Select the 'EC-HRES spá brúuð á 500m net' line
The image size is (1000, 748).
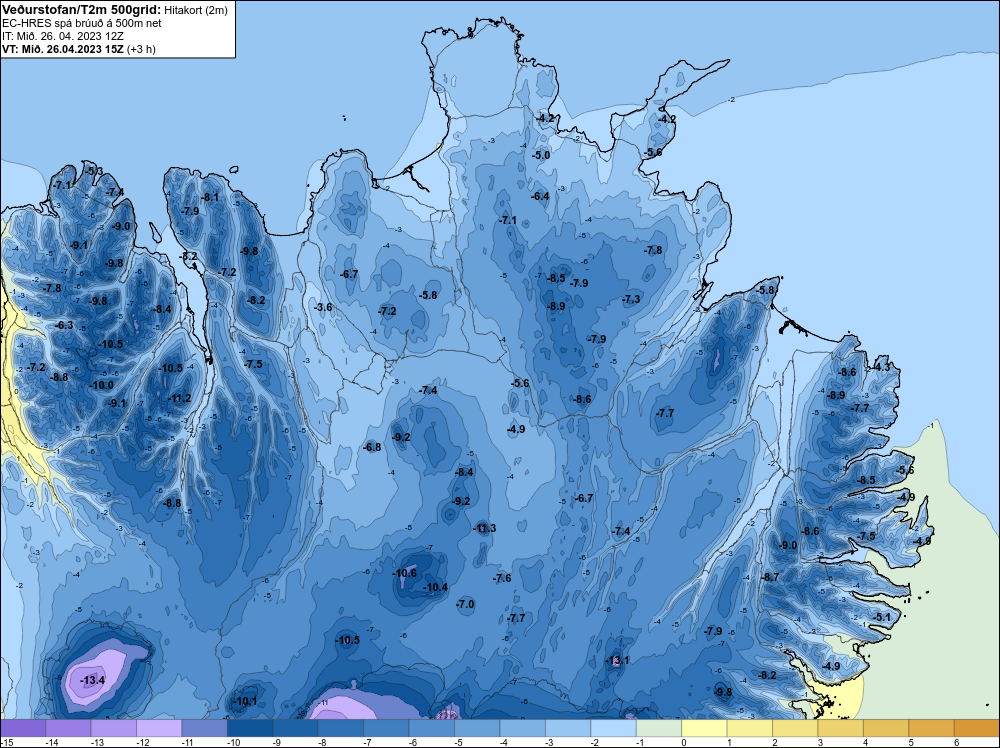tap(82, 23)
